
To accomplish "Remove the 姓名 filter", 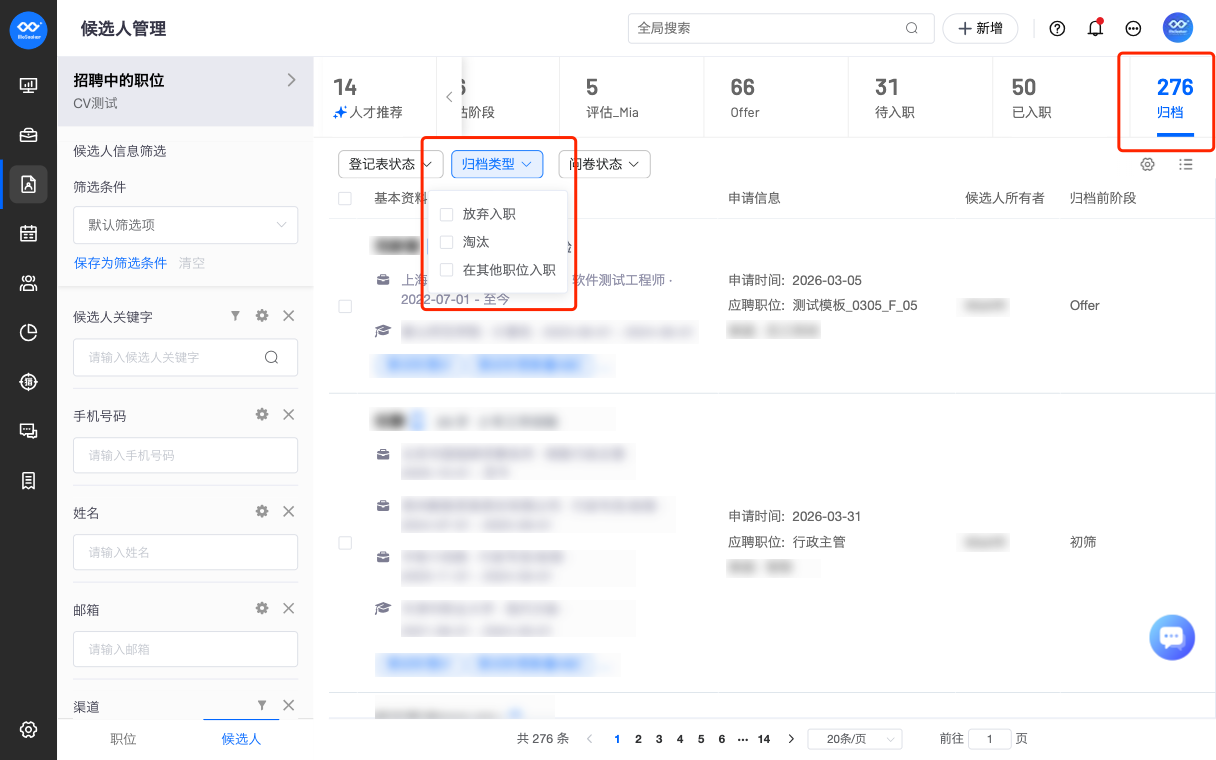I will [x=288, y=511].
